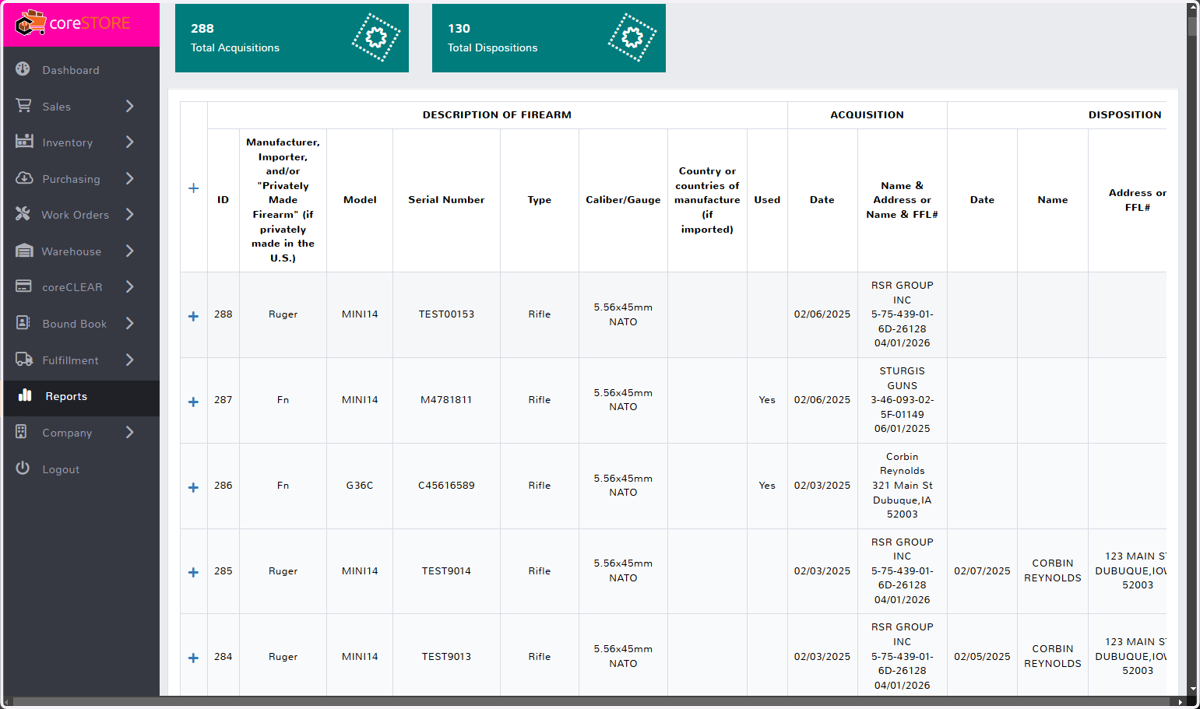Expand the coreCLEAR submenu chevron
1200x709 pixels.
point(130,287)
